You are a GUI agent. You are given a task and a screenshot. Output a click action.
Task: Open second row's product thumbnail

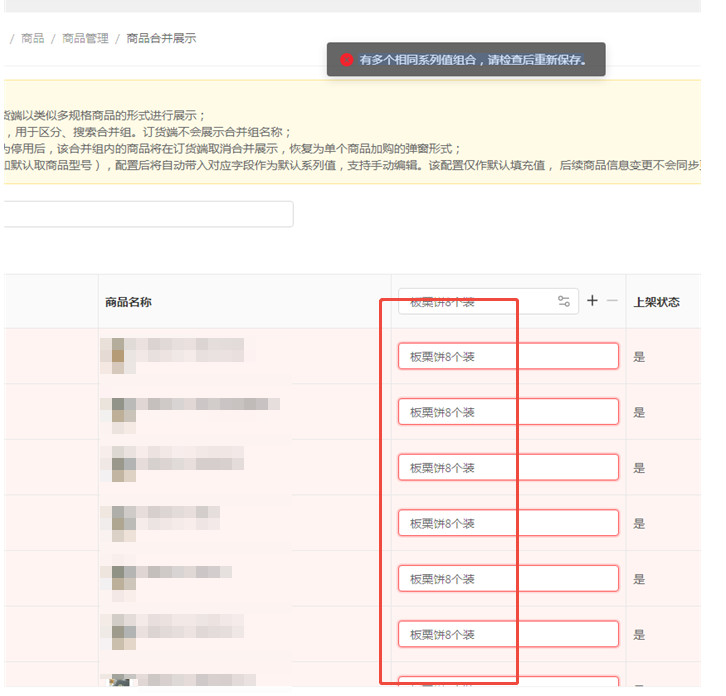pyautogui.click(x=118, y=415)
